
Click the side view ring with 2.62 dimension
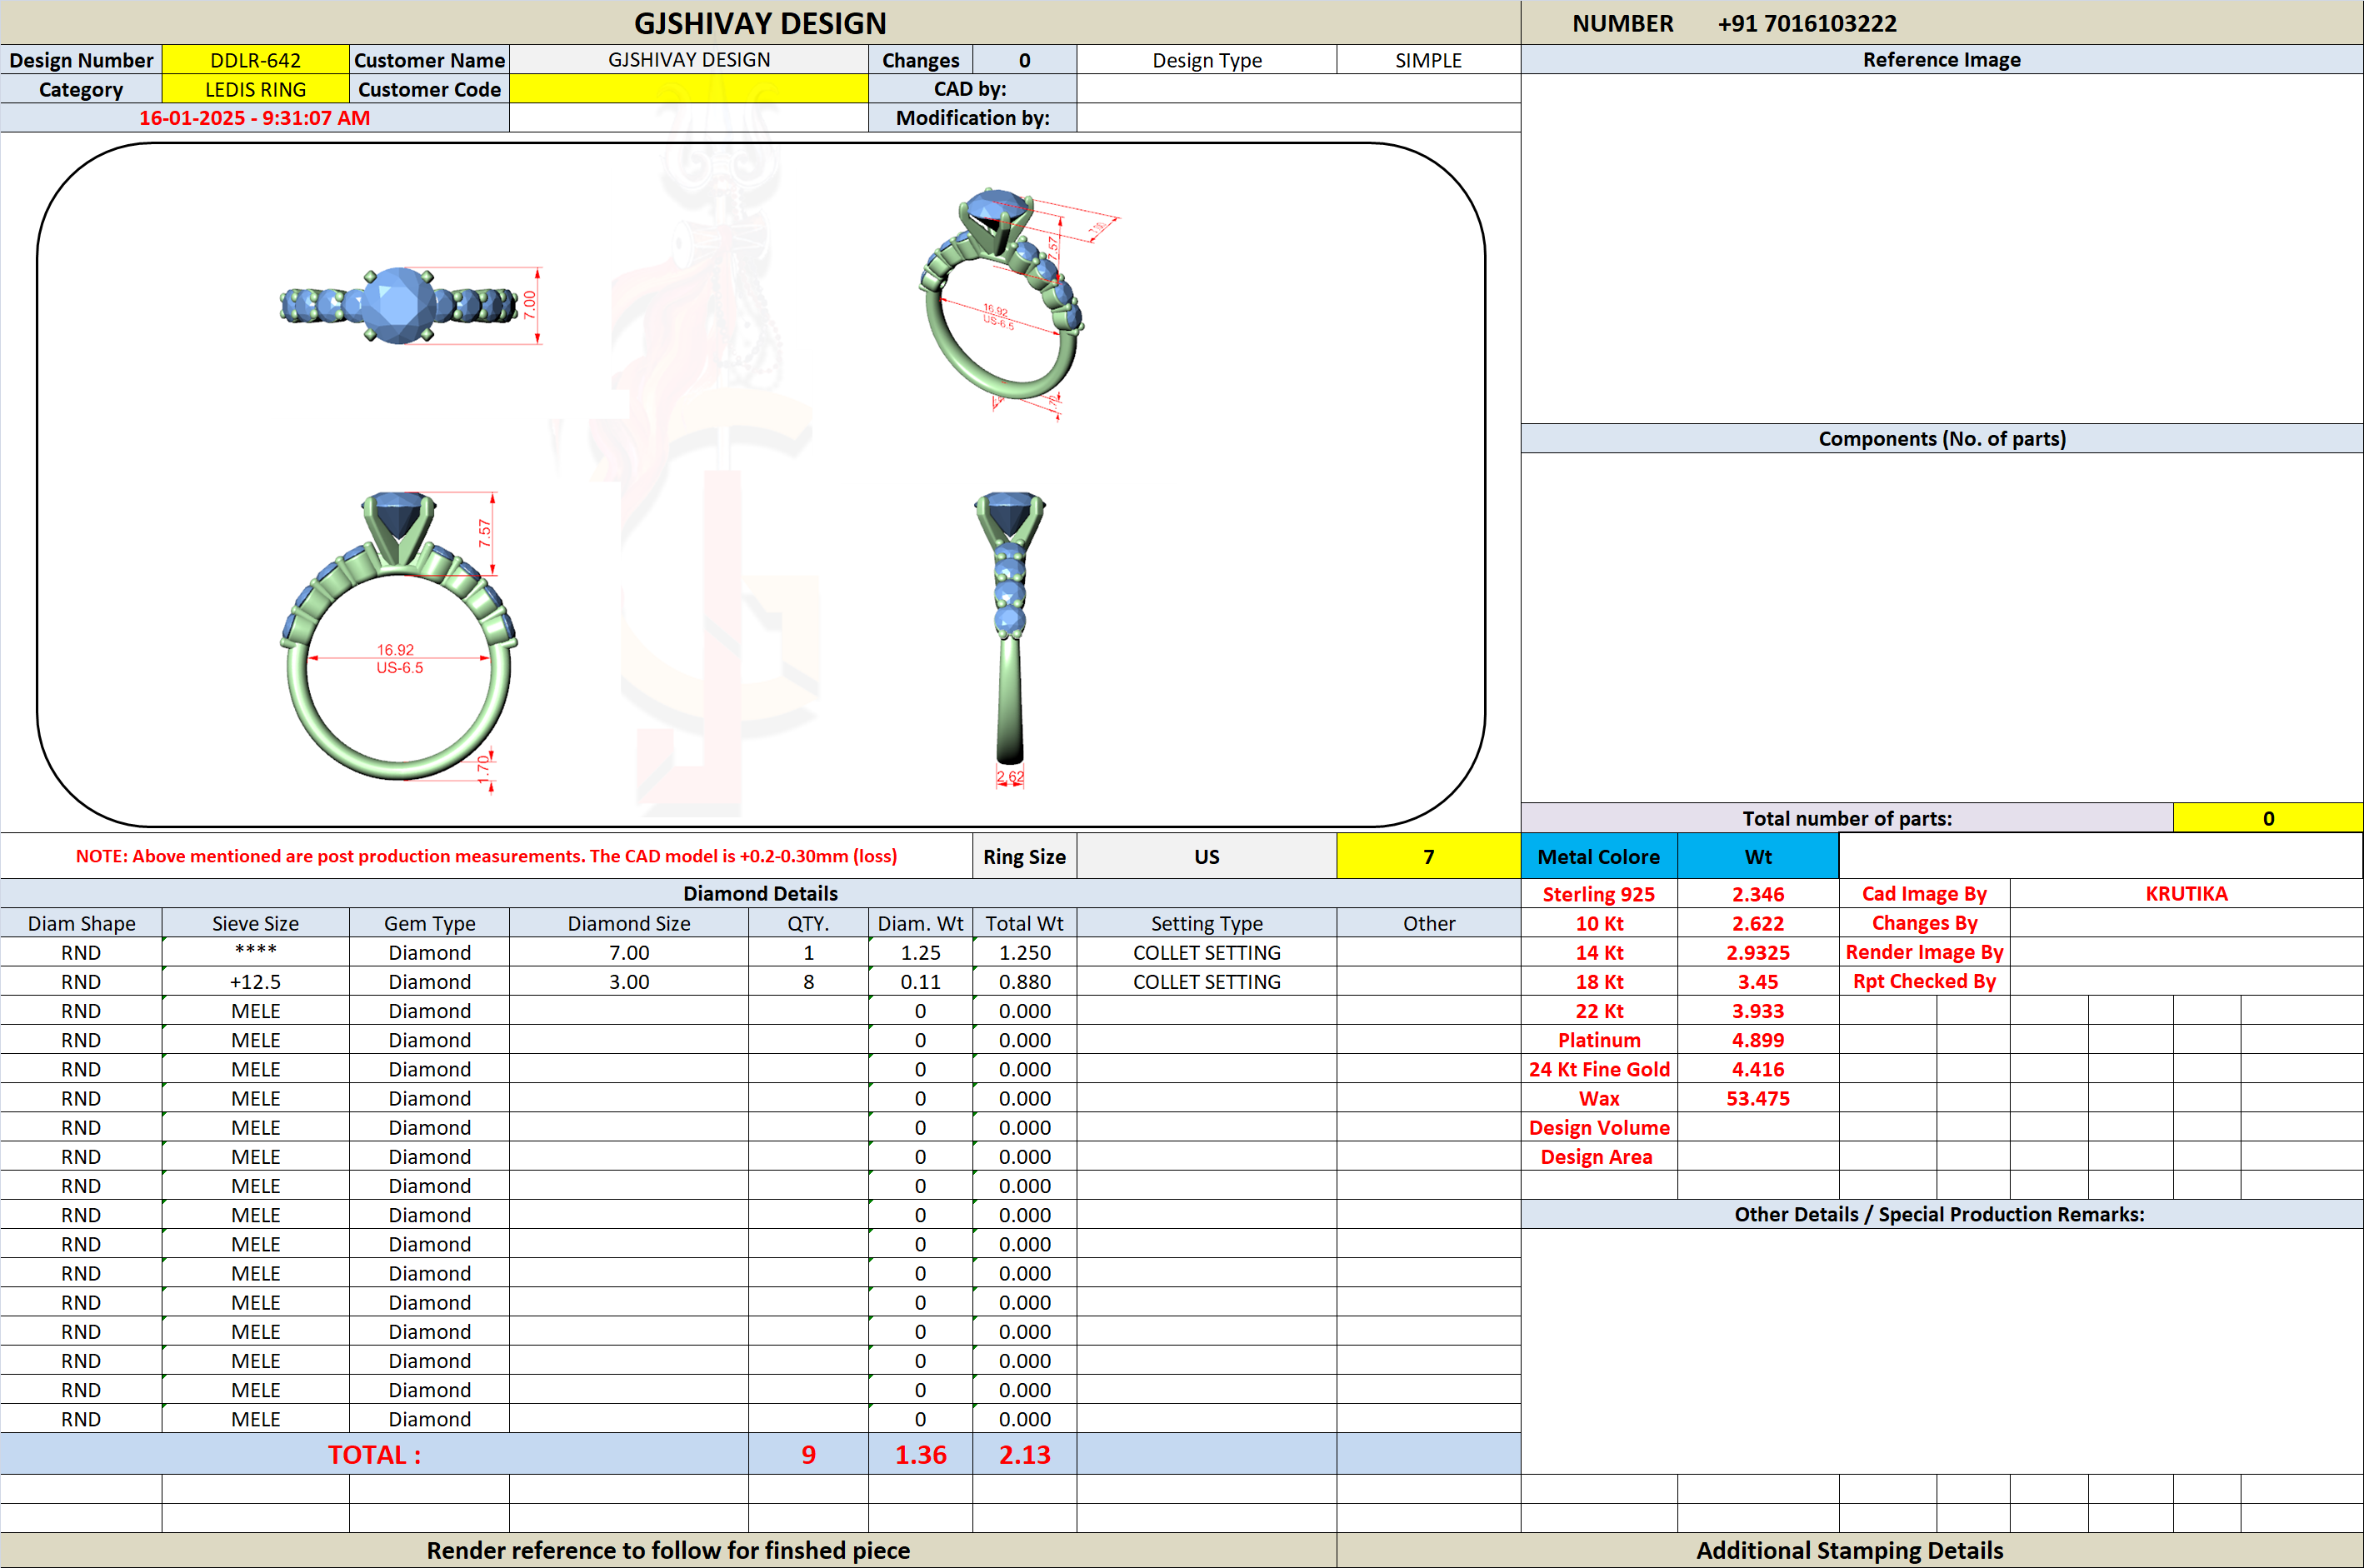coord(1010,640)
